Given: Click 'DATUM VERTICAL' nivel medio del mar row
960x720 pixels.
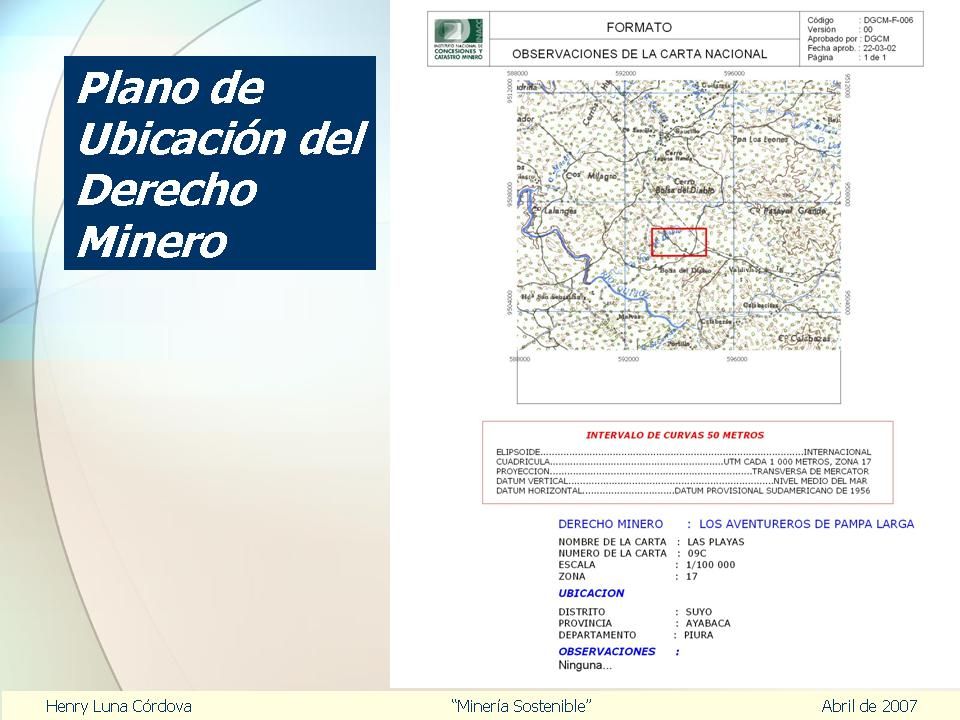Looking at the screenshot, I should (681, 481).
